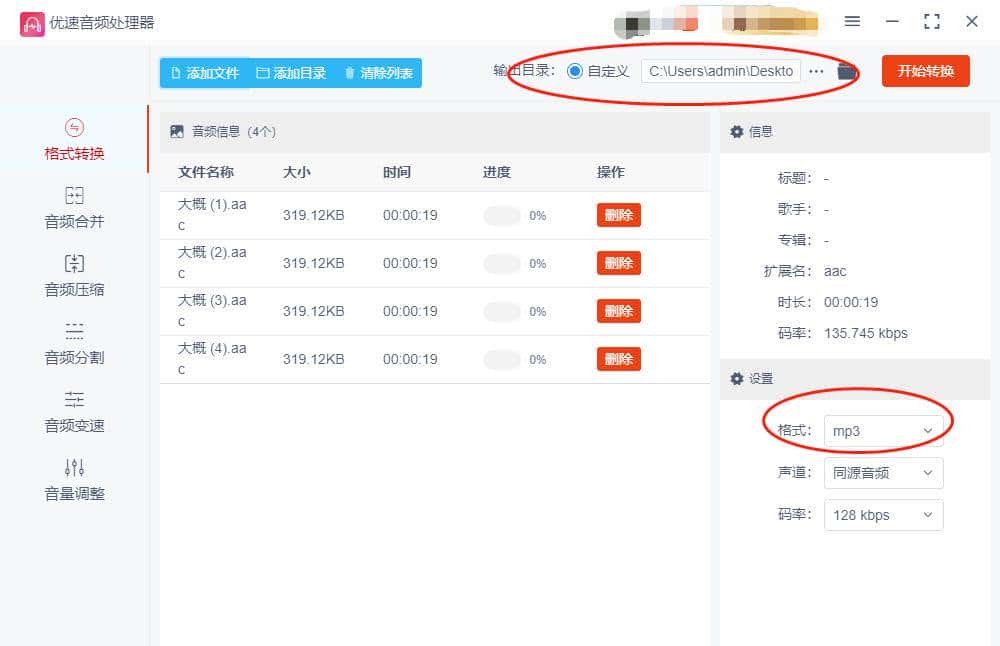Click the folder browse icon beside output path
The height and width of the screenshot is (646, 1000).
(845, 71)
